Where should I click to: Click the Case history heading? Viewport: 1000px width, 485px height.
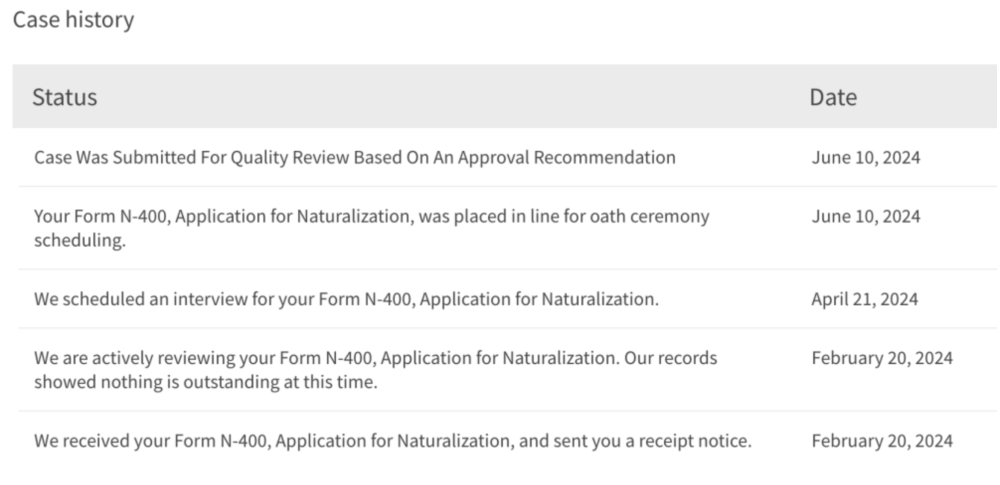point(73,20)
